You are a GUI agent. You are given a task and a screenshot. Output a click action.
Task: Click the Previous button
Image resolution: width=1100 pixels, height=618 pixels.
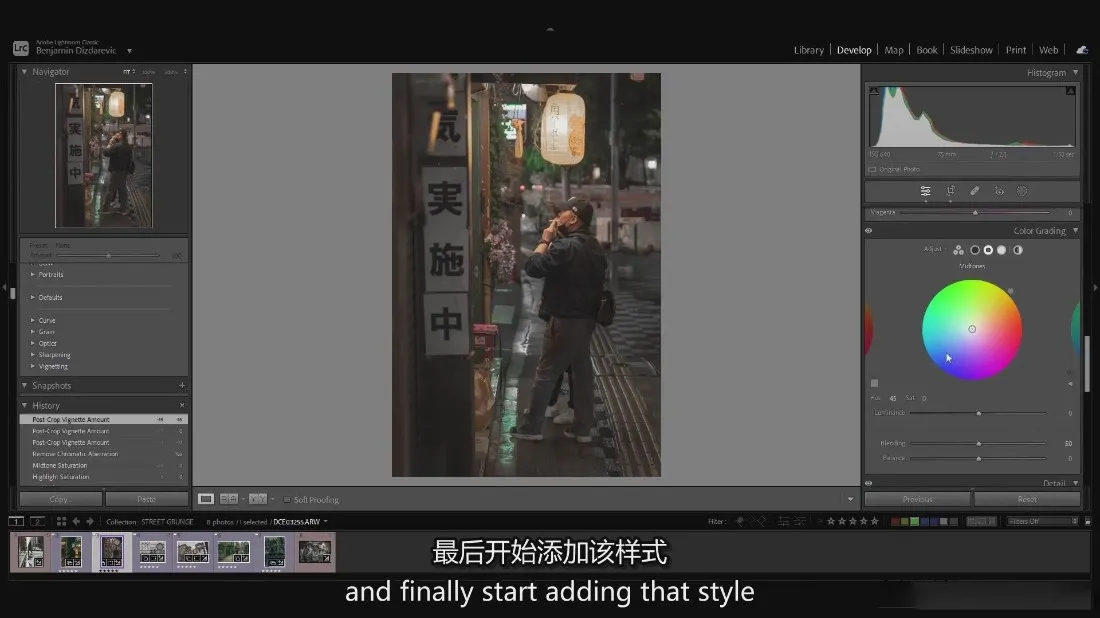[918, 499]
